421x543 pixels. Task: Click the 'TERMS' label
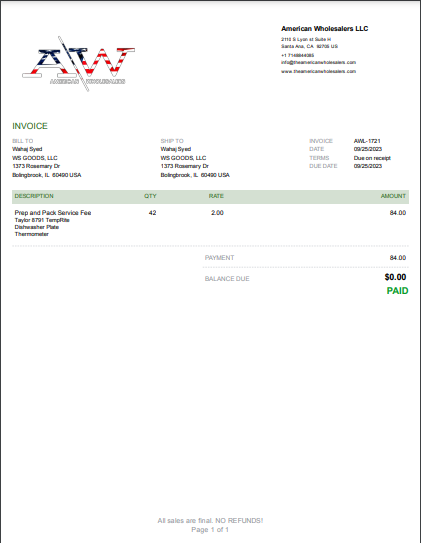click(319, 158)
